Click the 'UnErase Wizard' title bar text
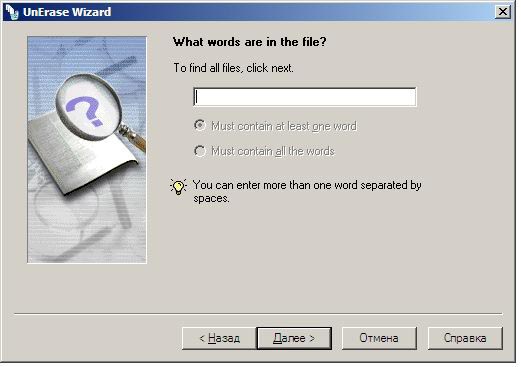Screen dimensions: 521x367 pyautogui.click(x=67, y=12)
